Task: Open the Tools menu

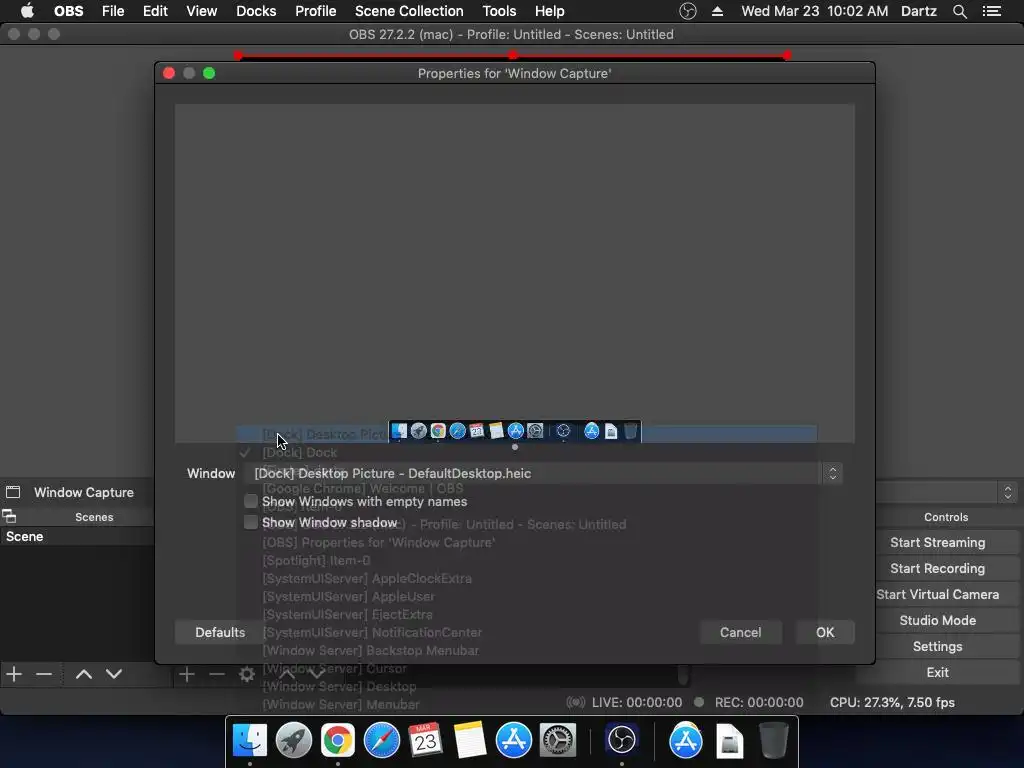Action: (x=500, y=11)
